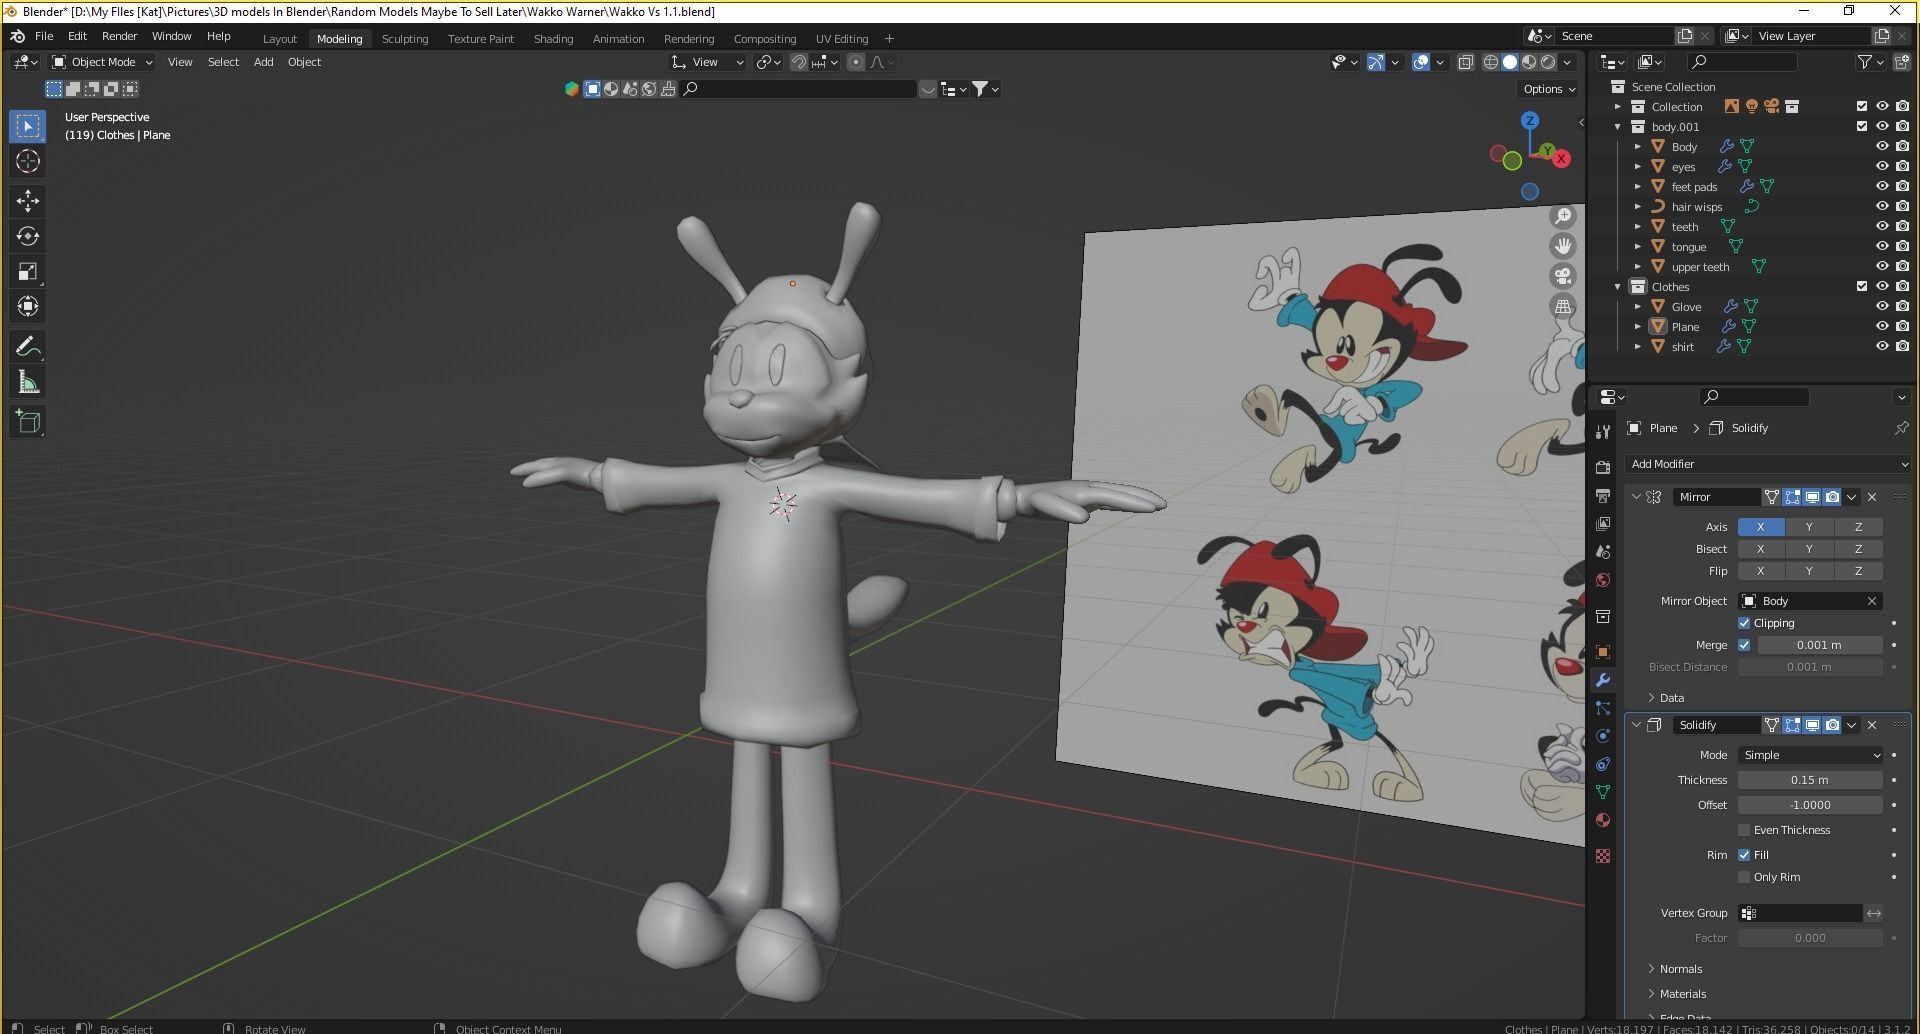
Task: Open the Material properties tab
Action: click(1603, 820)
